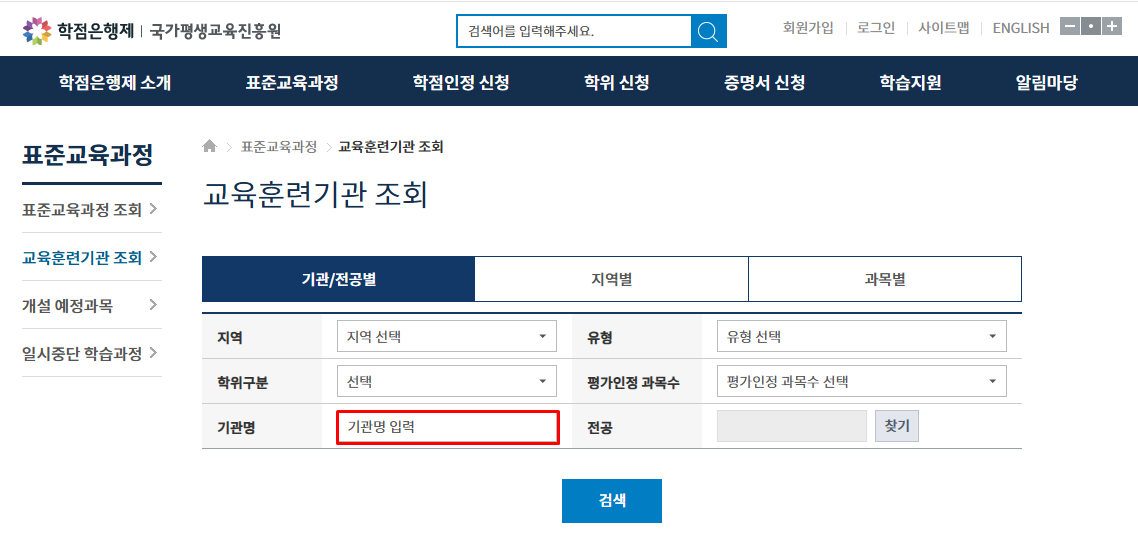Open 학습지원 menu
1138x554 pixels.
click(x=910, y=82)
